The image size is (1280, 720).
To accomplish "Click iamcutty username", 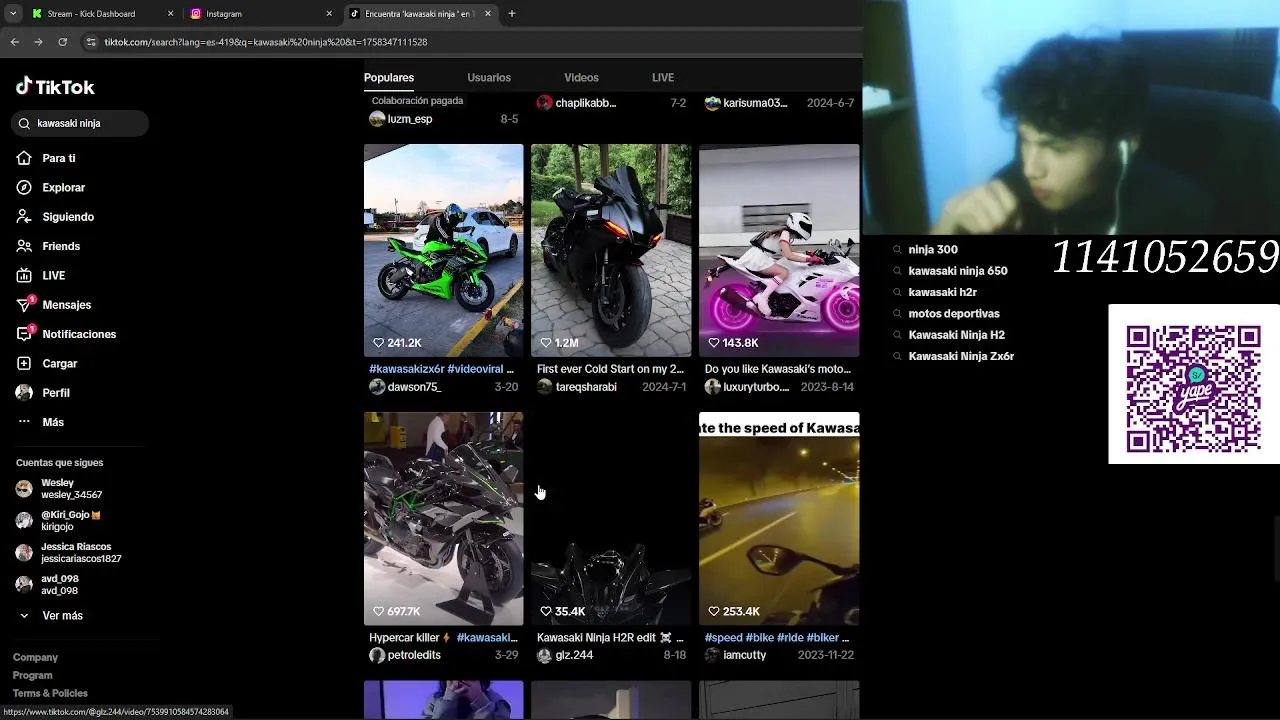I will [x=744, y=655].
